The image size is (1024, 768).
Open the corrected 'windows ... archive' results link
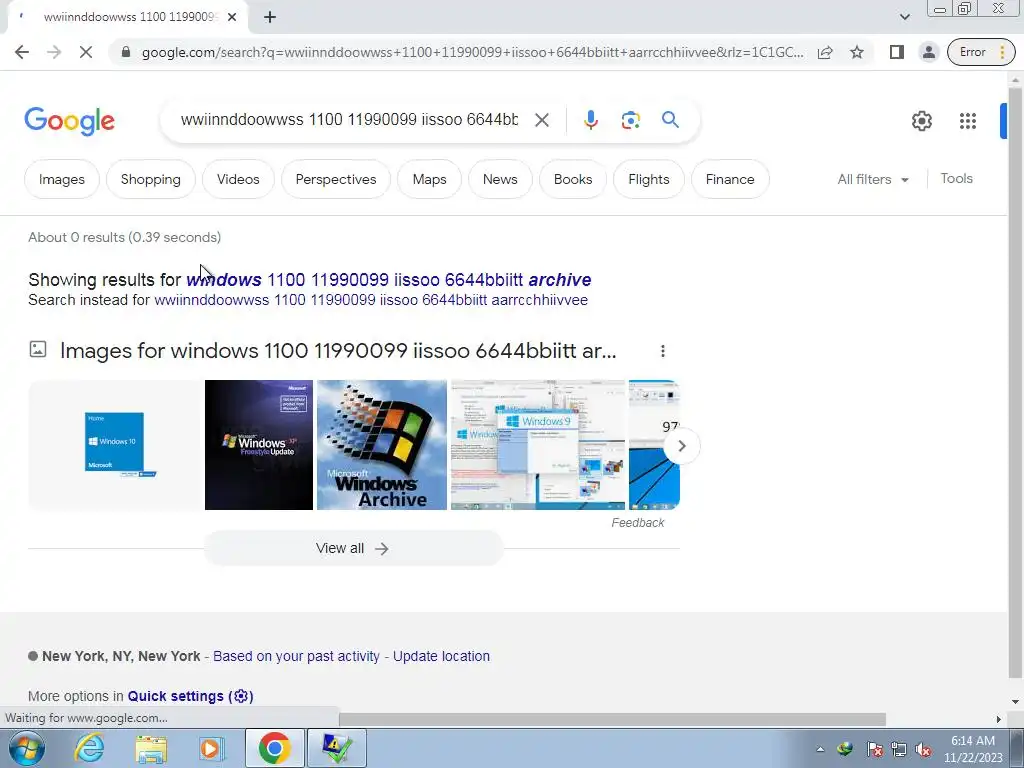389,280
